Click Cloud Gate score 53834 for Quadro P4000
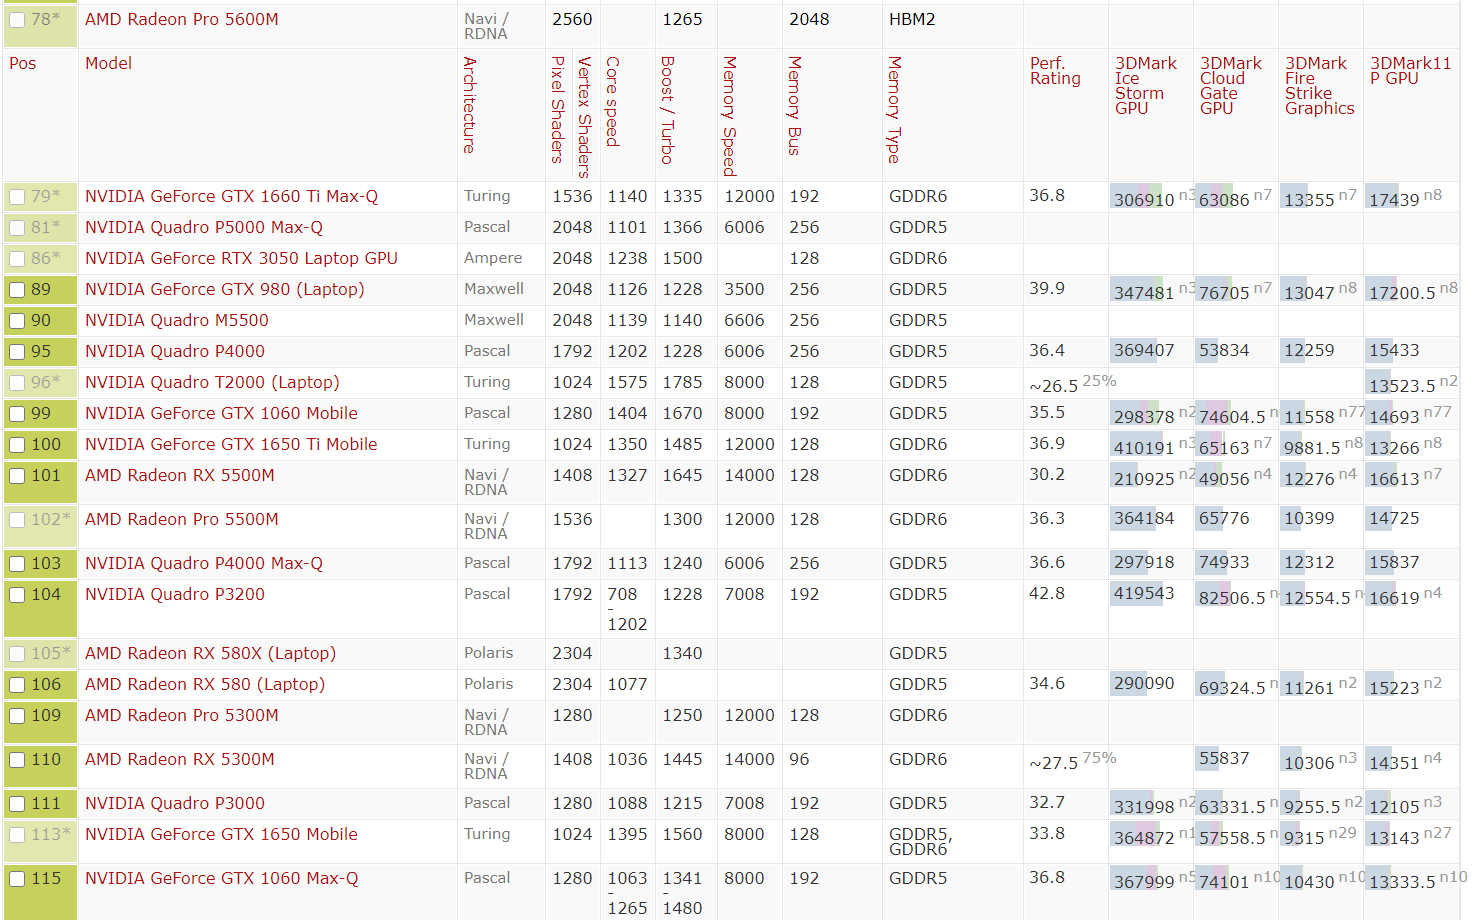1484x920 pixels. coord(1224,350)
